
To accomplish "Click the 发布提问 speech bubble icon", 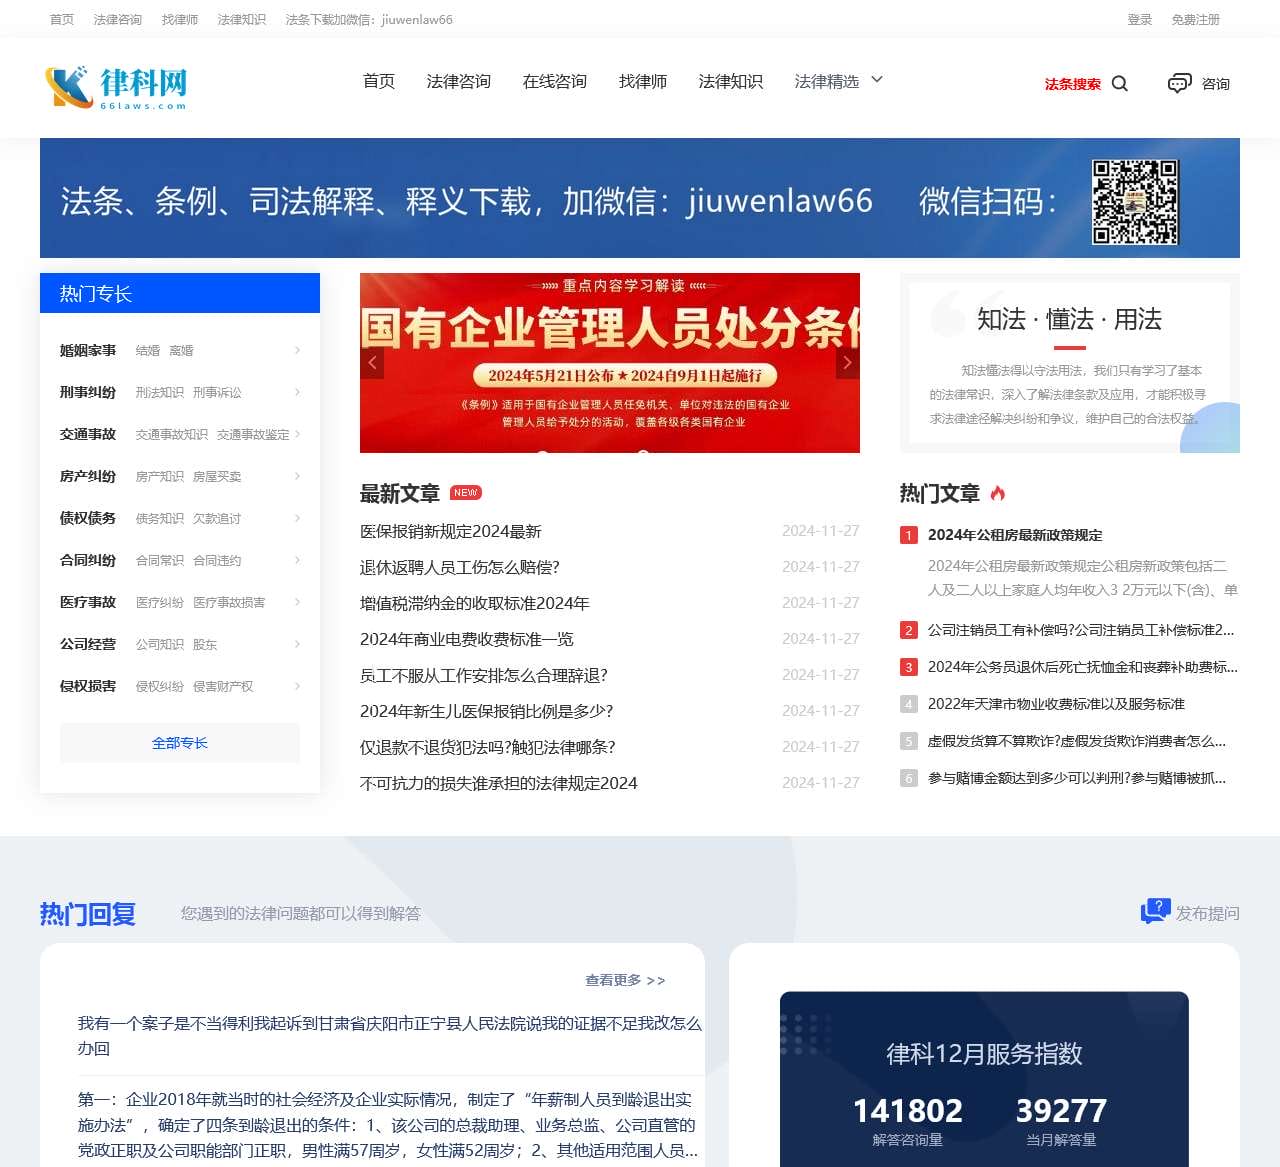I will (1154, 911).
